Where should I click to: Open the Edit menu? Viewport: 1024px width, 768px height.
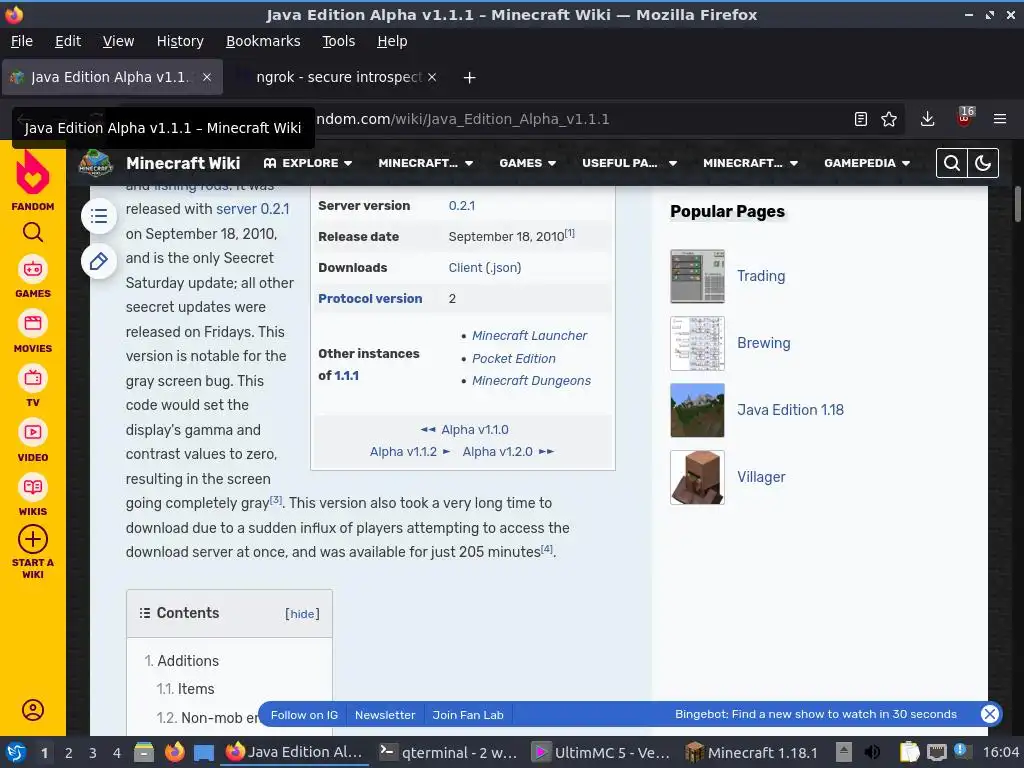(x=68, y=41)
